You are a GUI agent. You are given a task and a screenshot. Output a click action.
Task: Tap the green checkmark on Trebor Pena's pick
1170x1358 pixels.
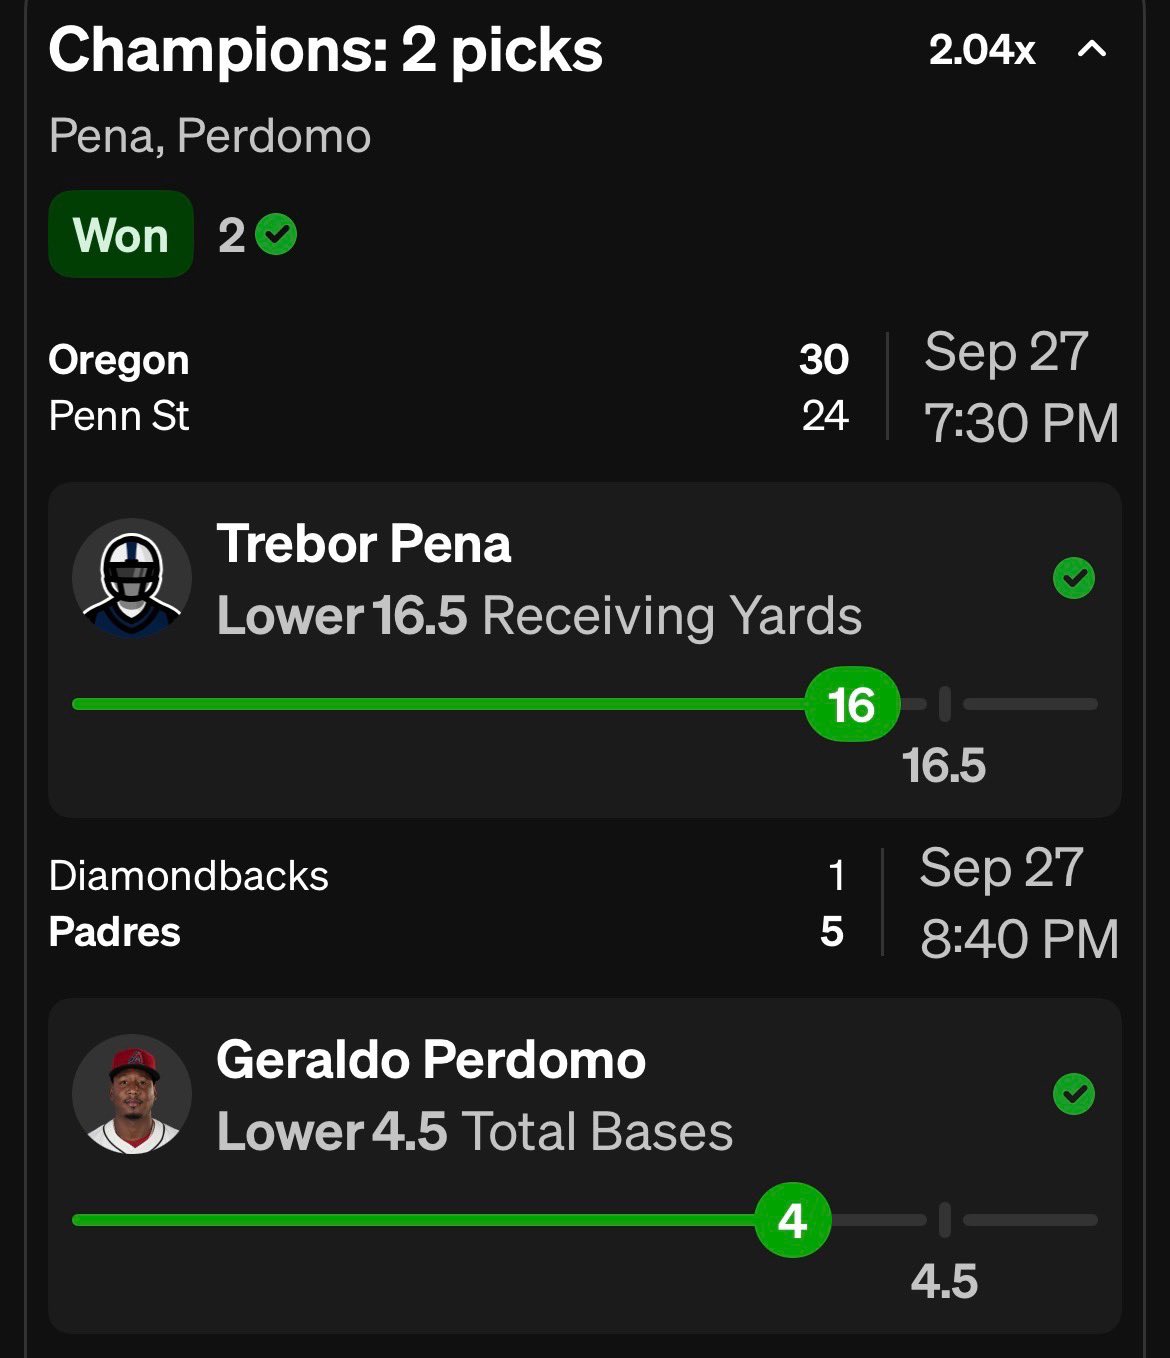1074,578
